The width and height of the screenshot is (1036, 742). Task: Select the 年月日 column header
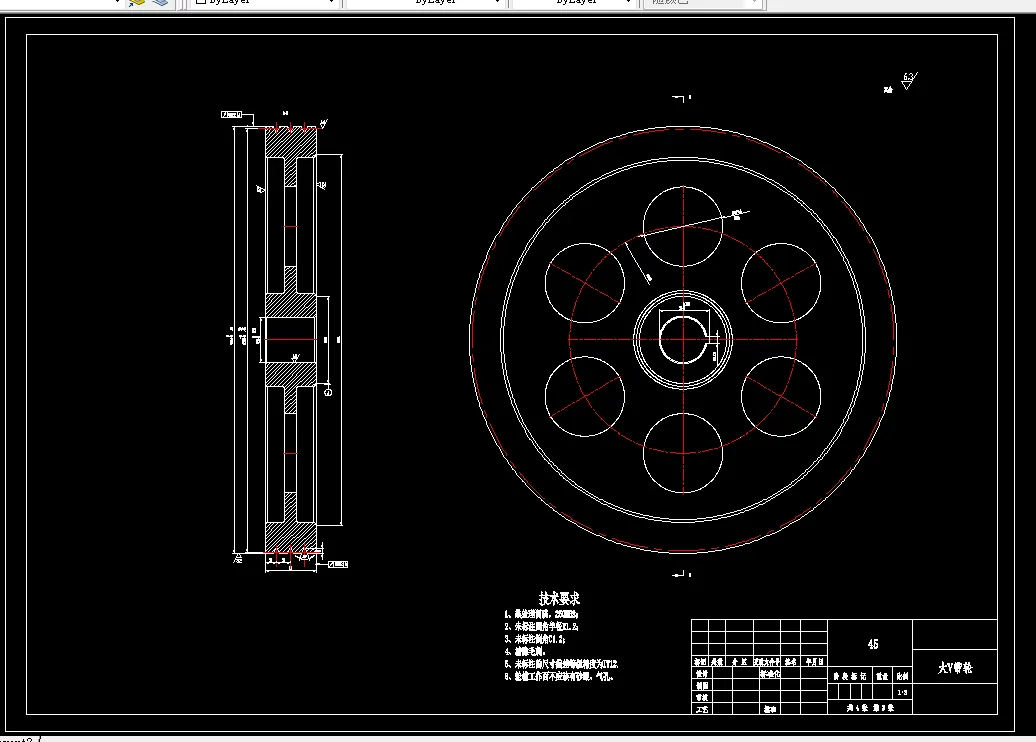coord(814,661)
